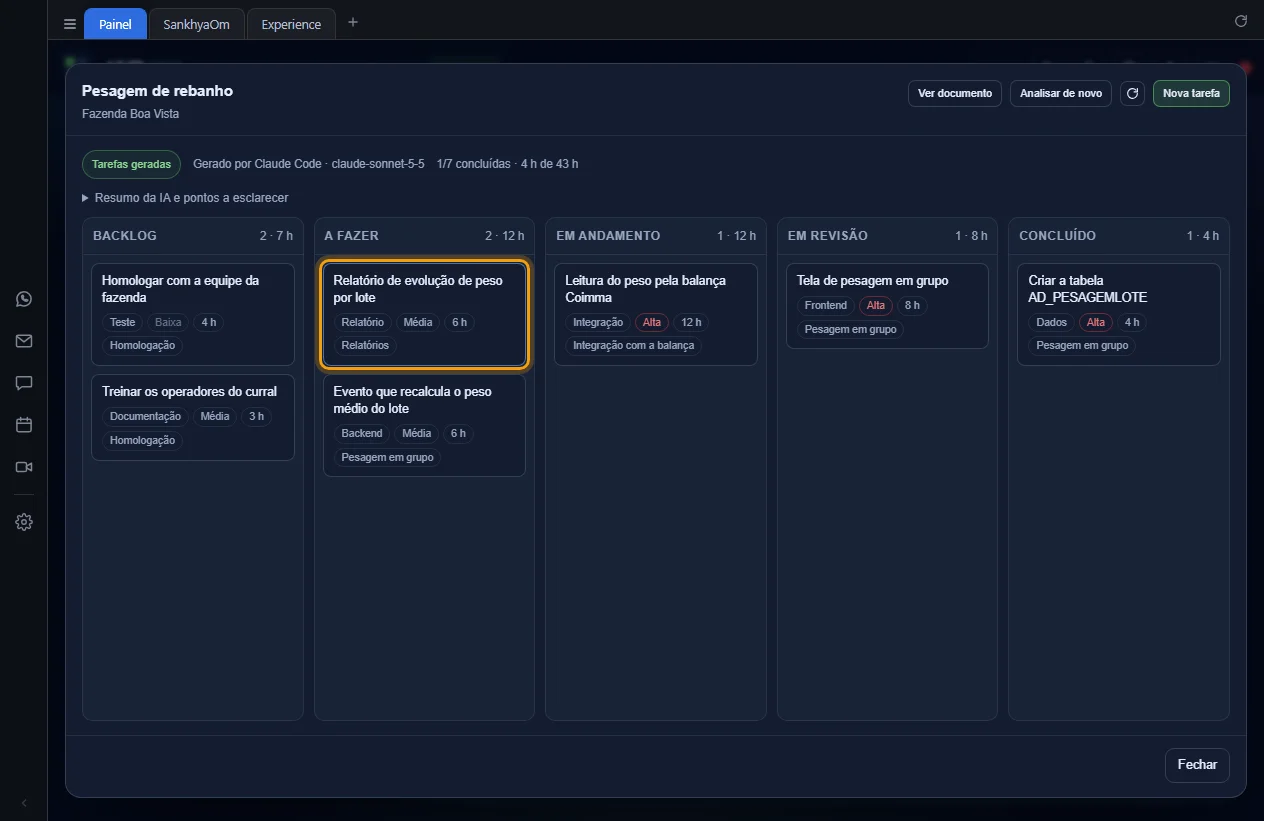
Task: Click the Frontend tag on Tela de pesagem card
Action: [826, 306]
